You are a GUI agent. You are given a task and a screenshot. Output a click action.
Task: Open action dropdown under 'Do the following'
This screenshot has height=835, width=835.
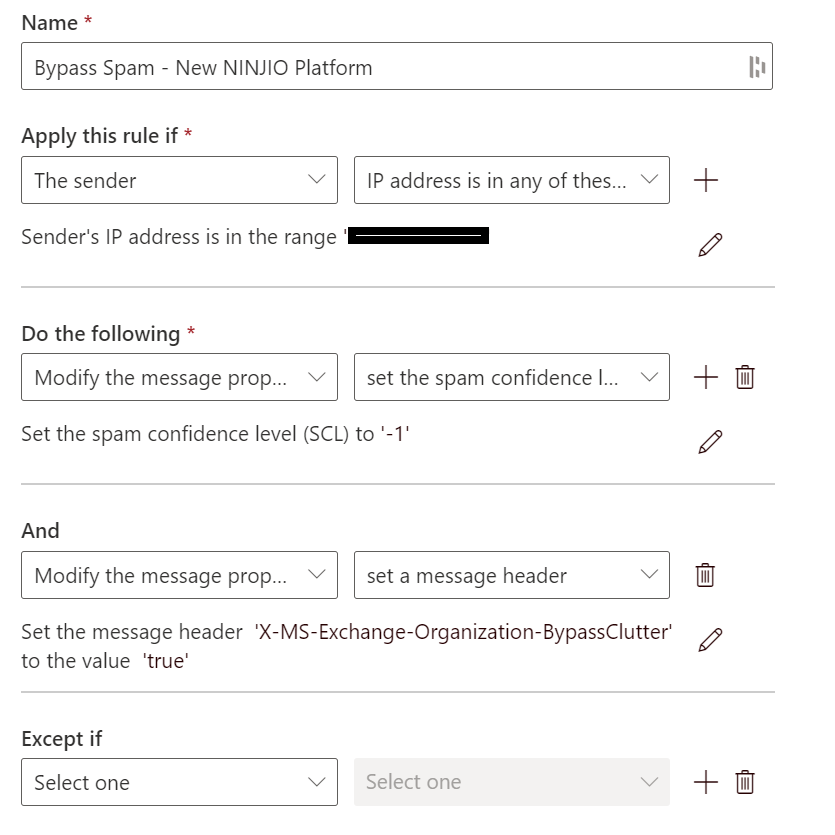178,378
